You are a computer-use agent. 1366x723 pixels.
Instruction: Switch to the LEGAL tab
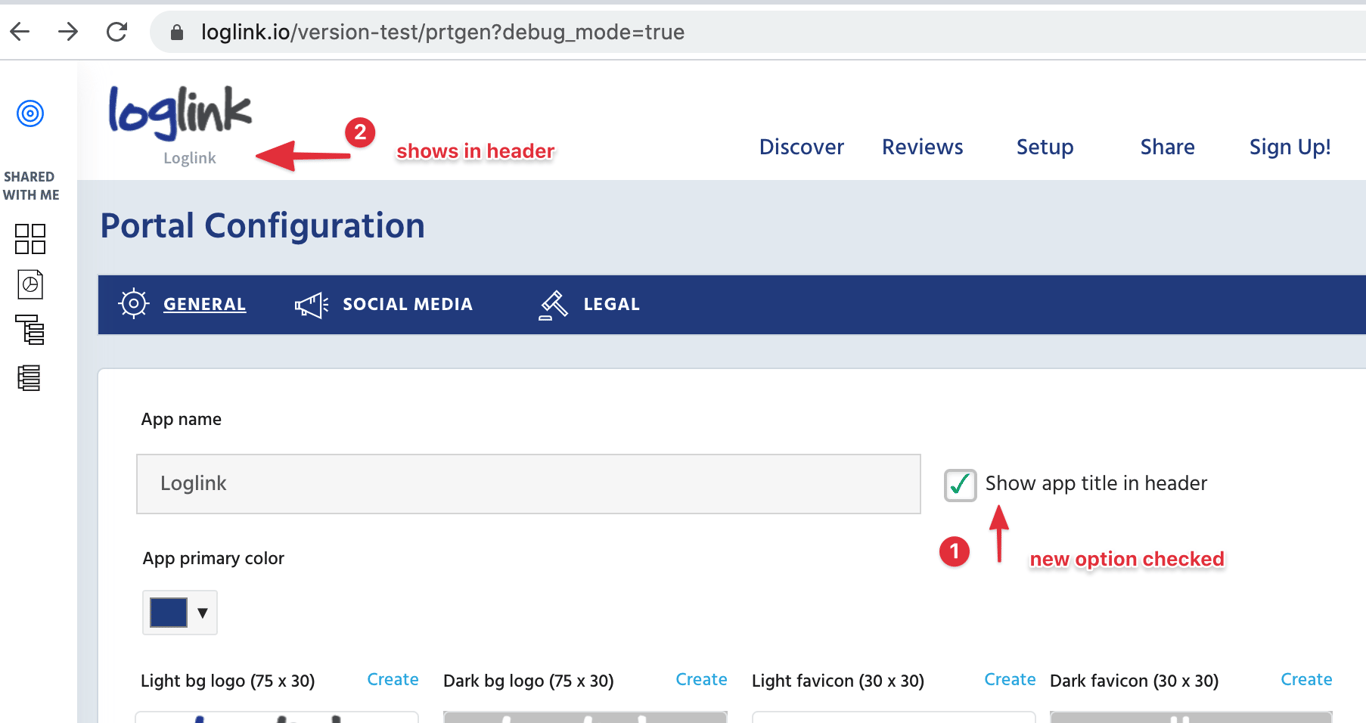pyautogui.click(x=611, y=304)
